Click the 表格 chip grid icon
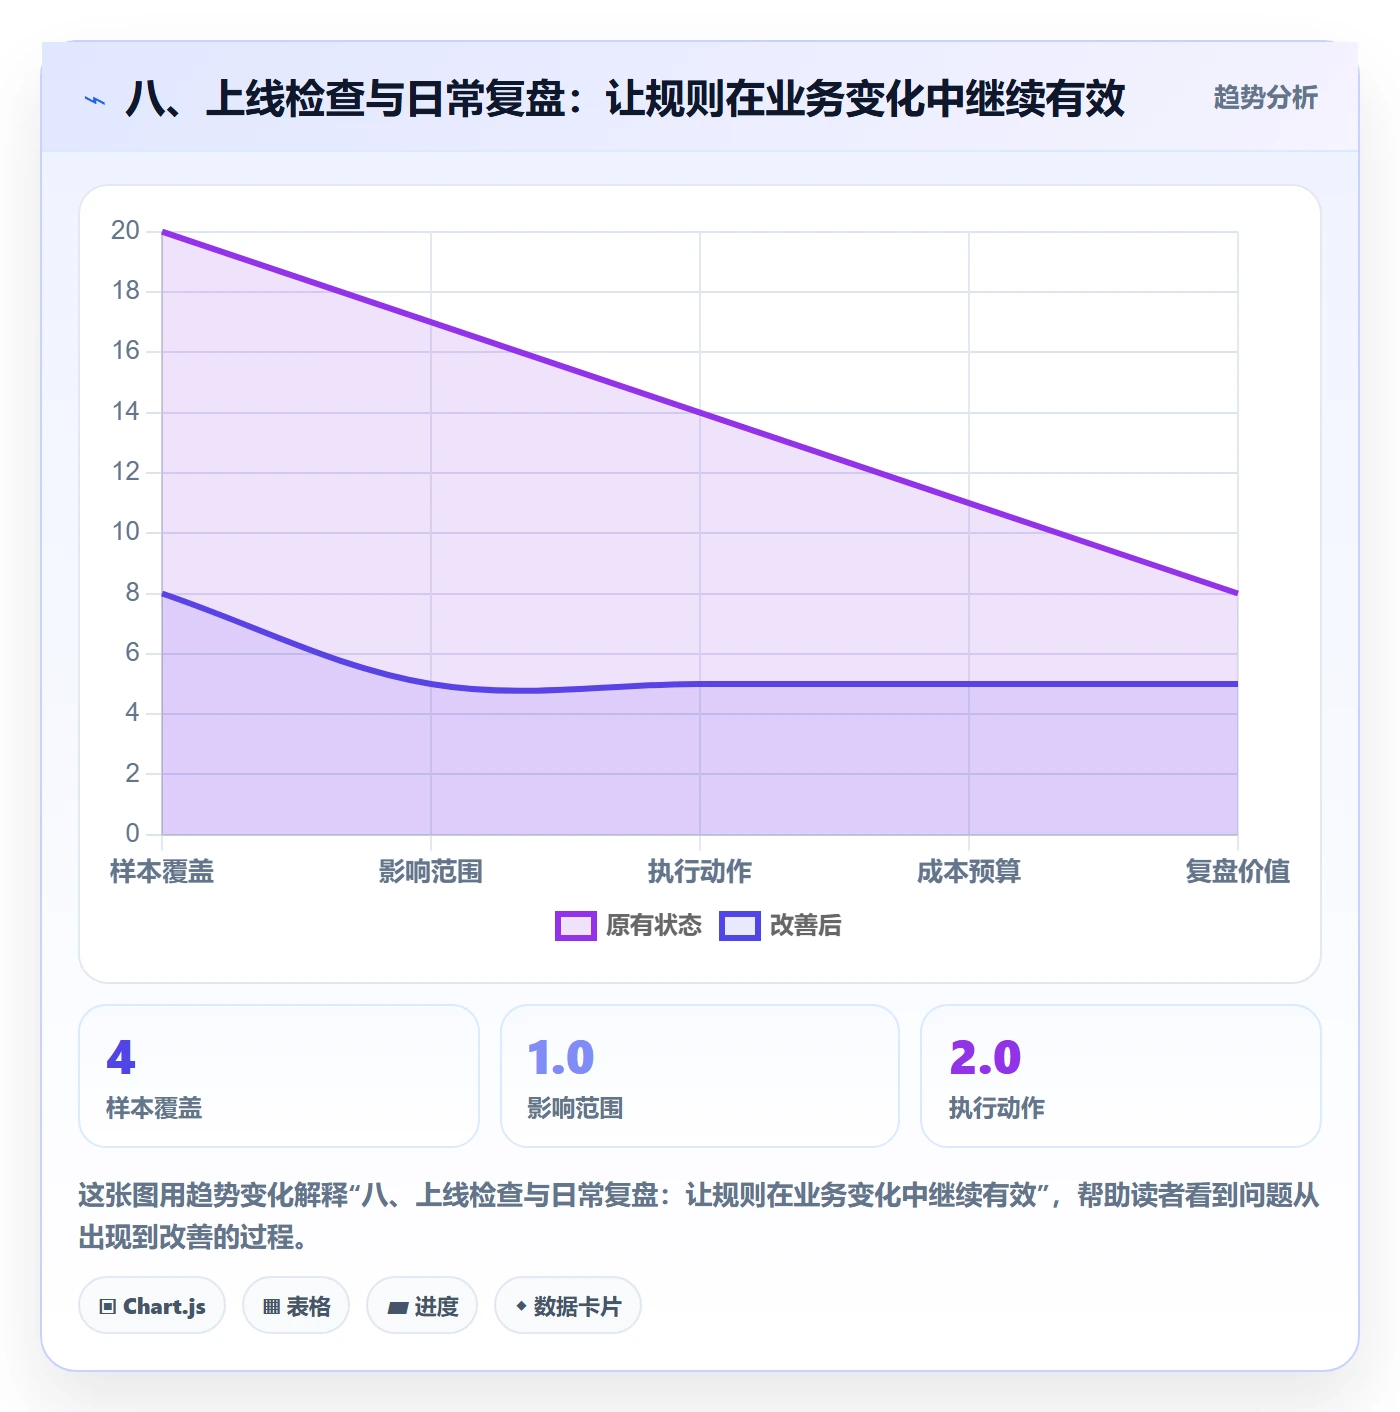 pyautogui.click(x=271, y=1307)
